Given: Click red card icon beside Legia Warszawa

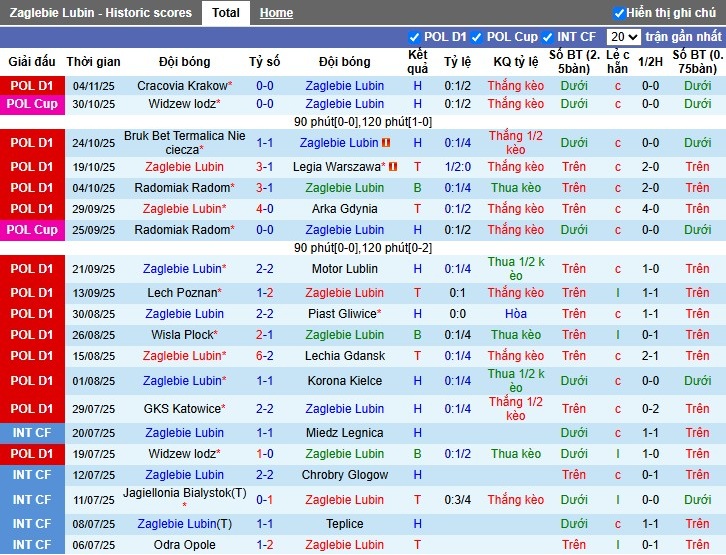Looking at the screenshot, I should (393, 166).
